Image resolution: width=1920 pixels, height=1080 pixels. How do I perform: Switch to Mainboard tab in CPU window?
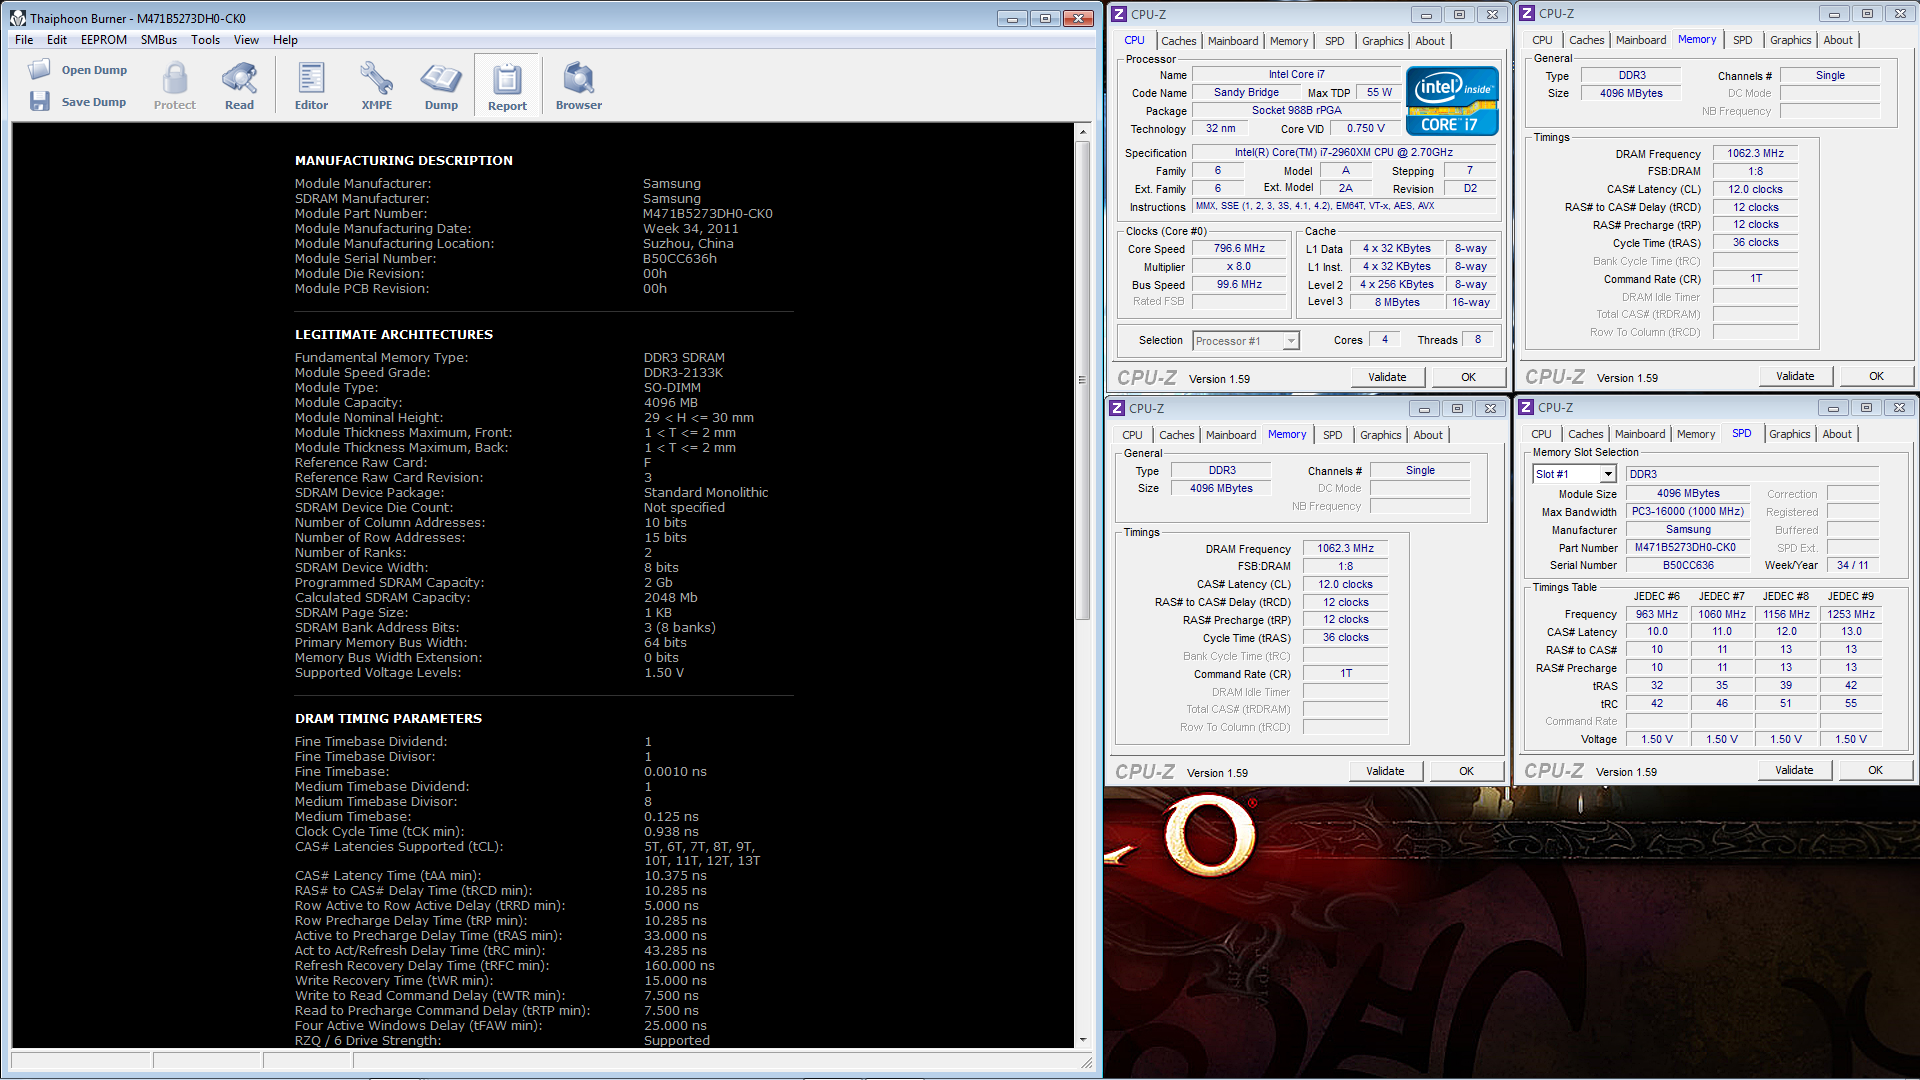[1233, 41]
